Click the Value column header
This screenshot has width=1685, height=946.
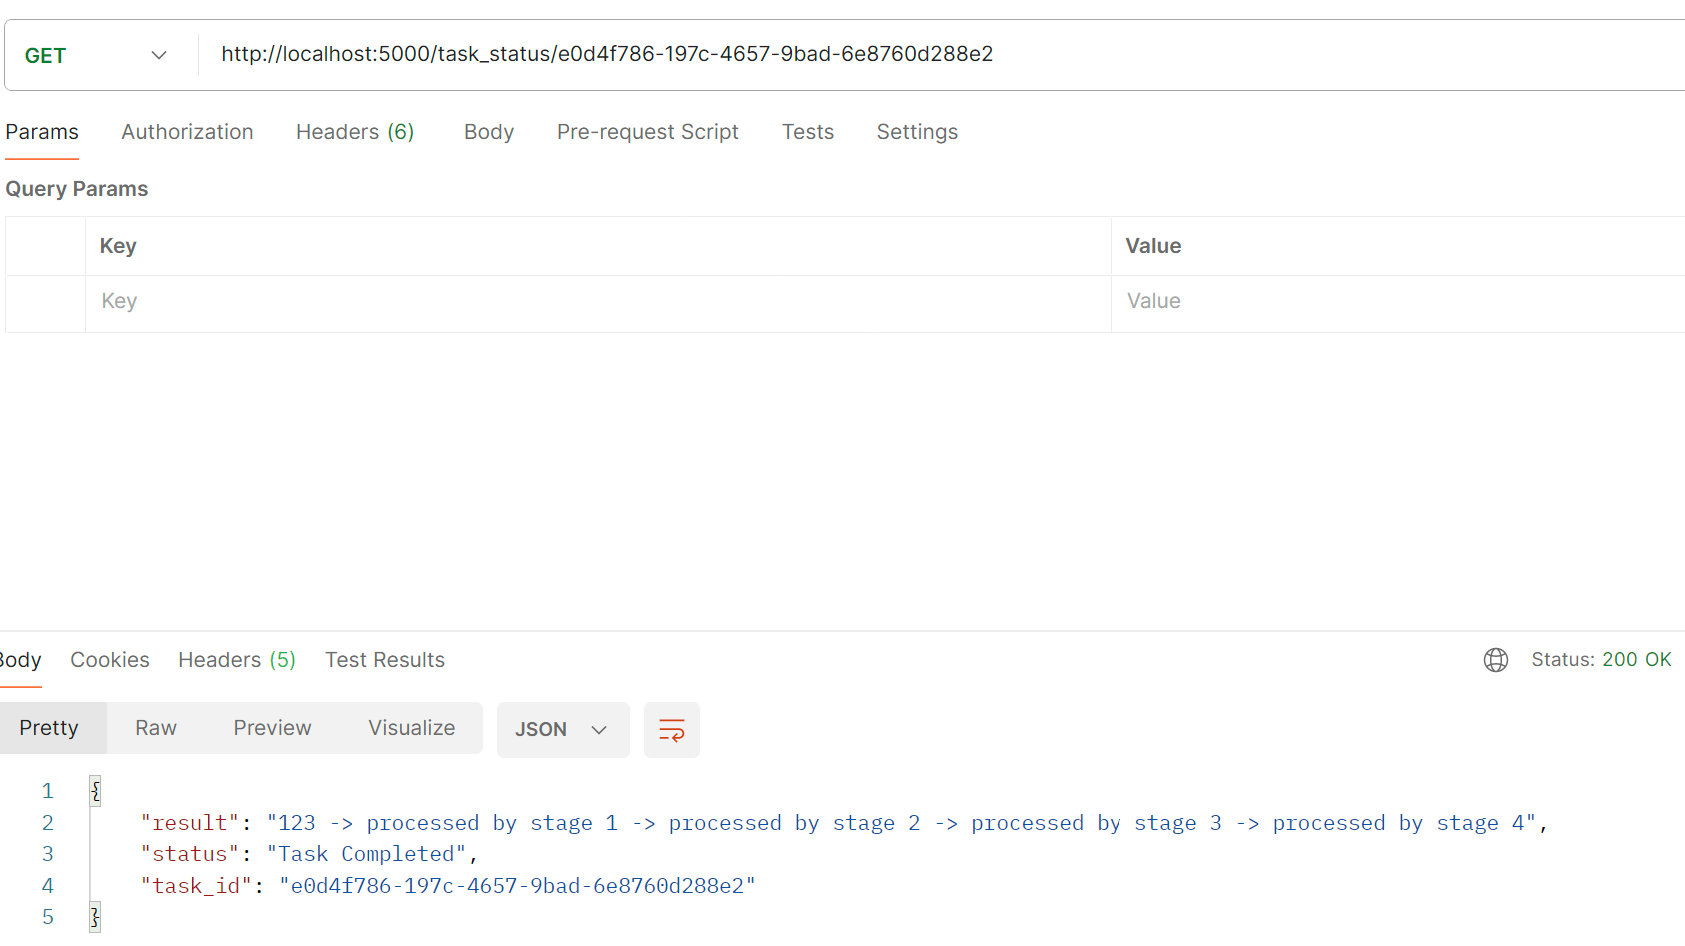[x=1153, y=246]
